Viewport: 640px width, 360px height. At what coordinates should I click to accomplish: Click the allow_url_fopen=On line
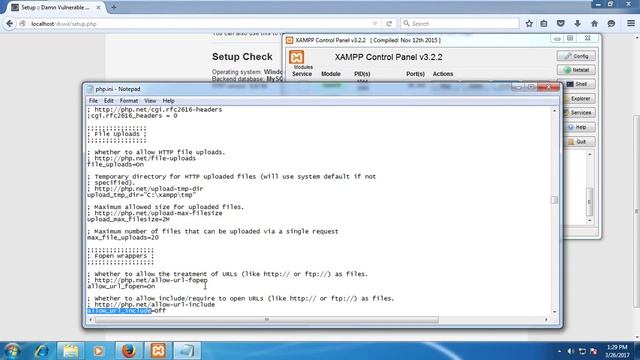coord(121,287)
